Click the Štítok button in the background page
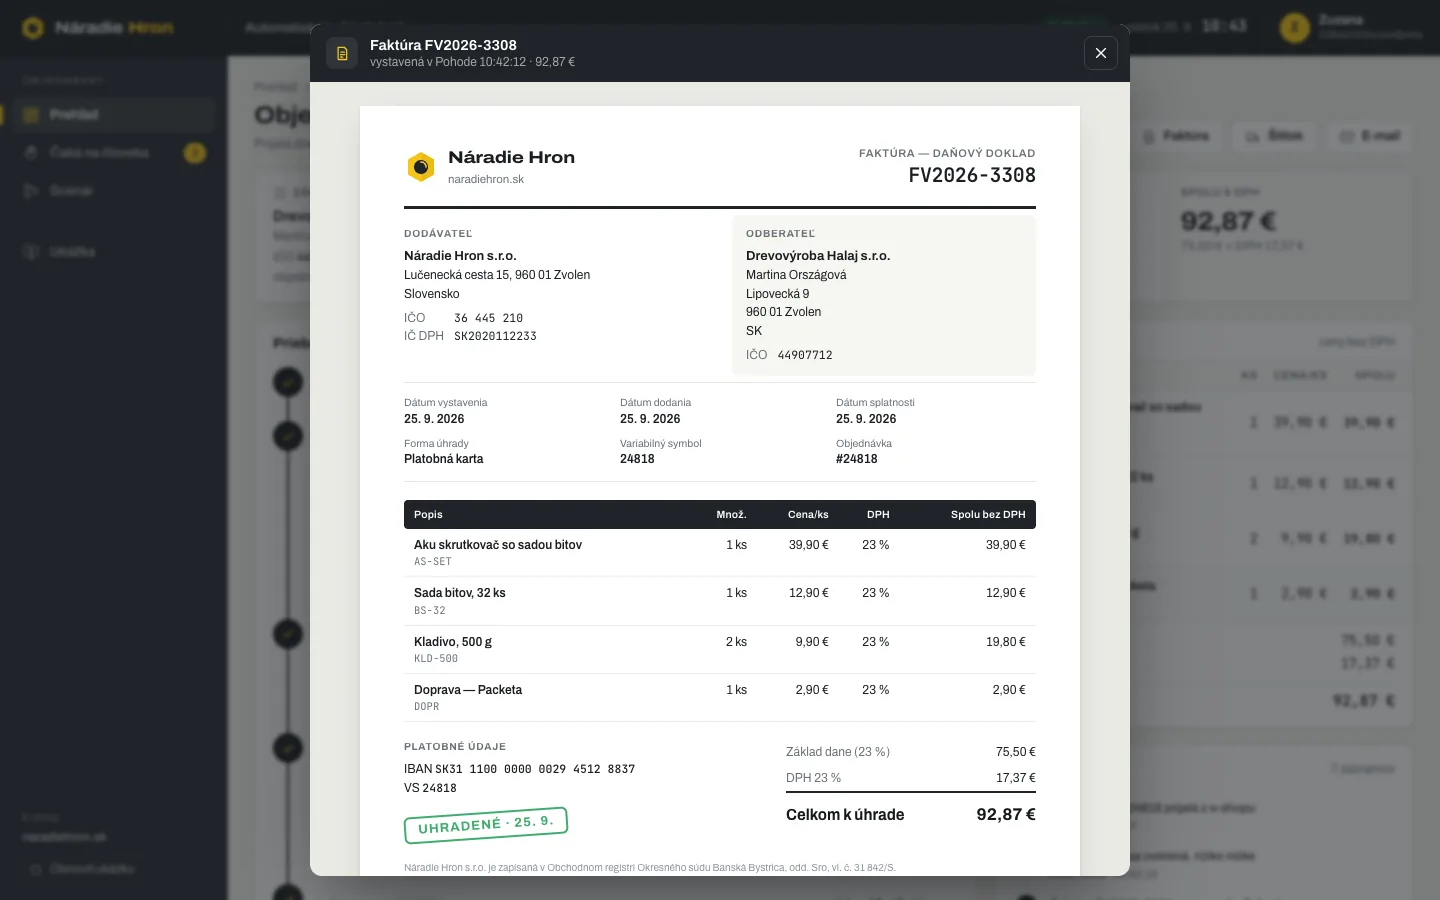Viewport: 1440px width, 900px height. point(1275,135)
